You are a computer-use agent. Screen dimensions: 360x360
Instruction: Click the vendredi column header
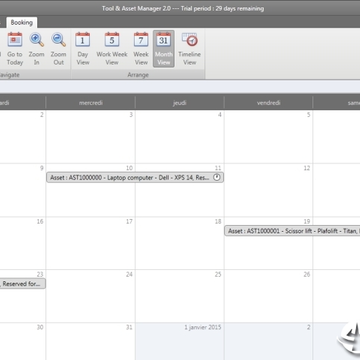click(269, 103)
